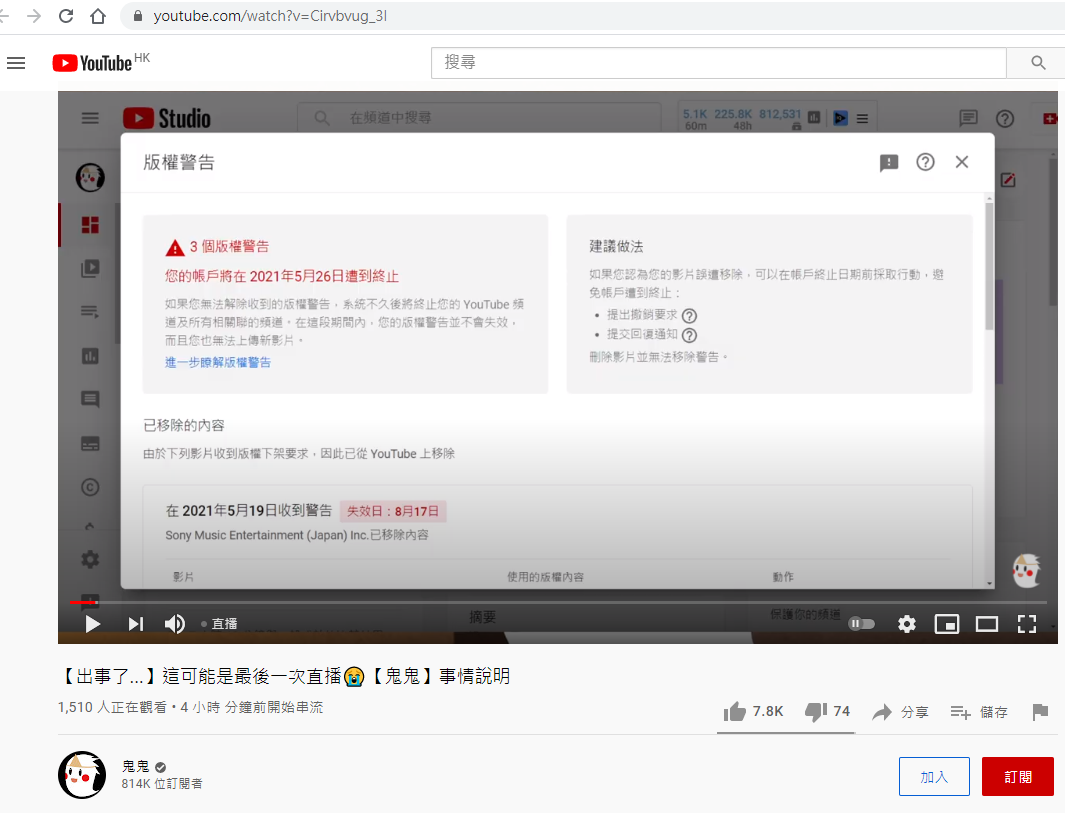Click the 加入 join membership button
Viewport: 1065px width, 813px height.
934,776
